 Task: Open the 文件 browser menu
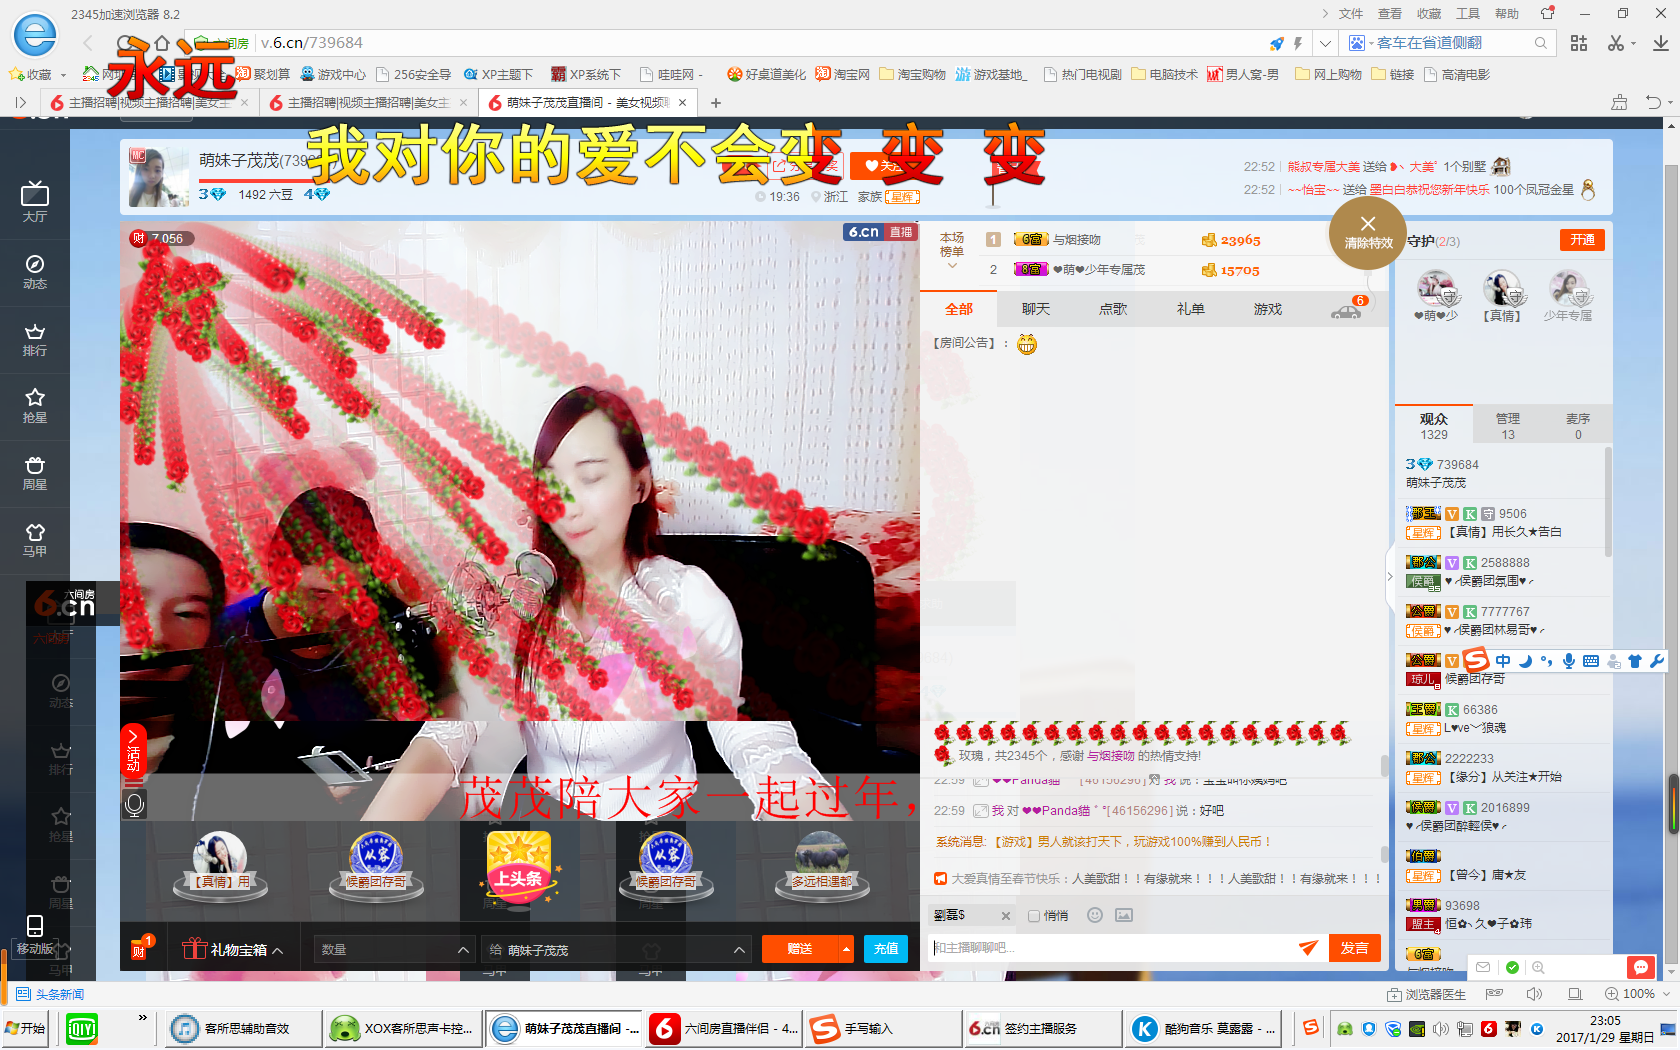pos(1351,14)
